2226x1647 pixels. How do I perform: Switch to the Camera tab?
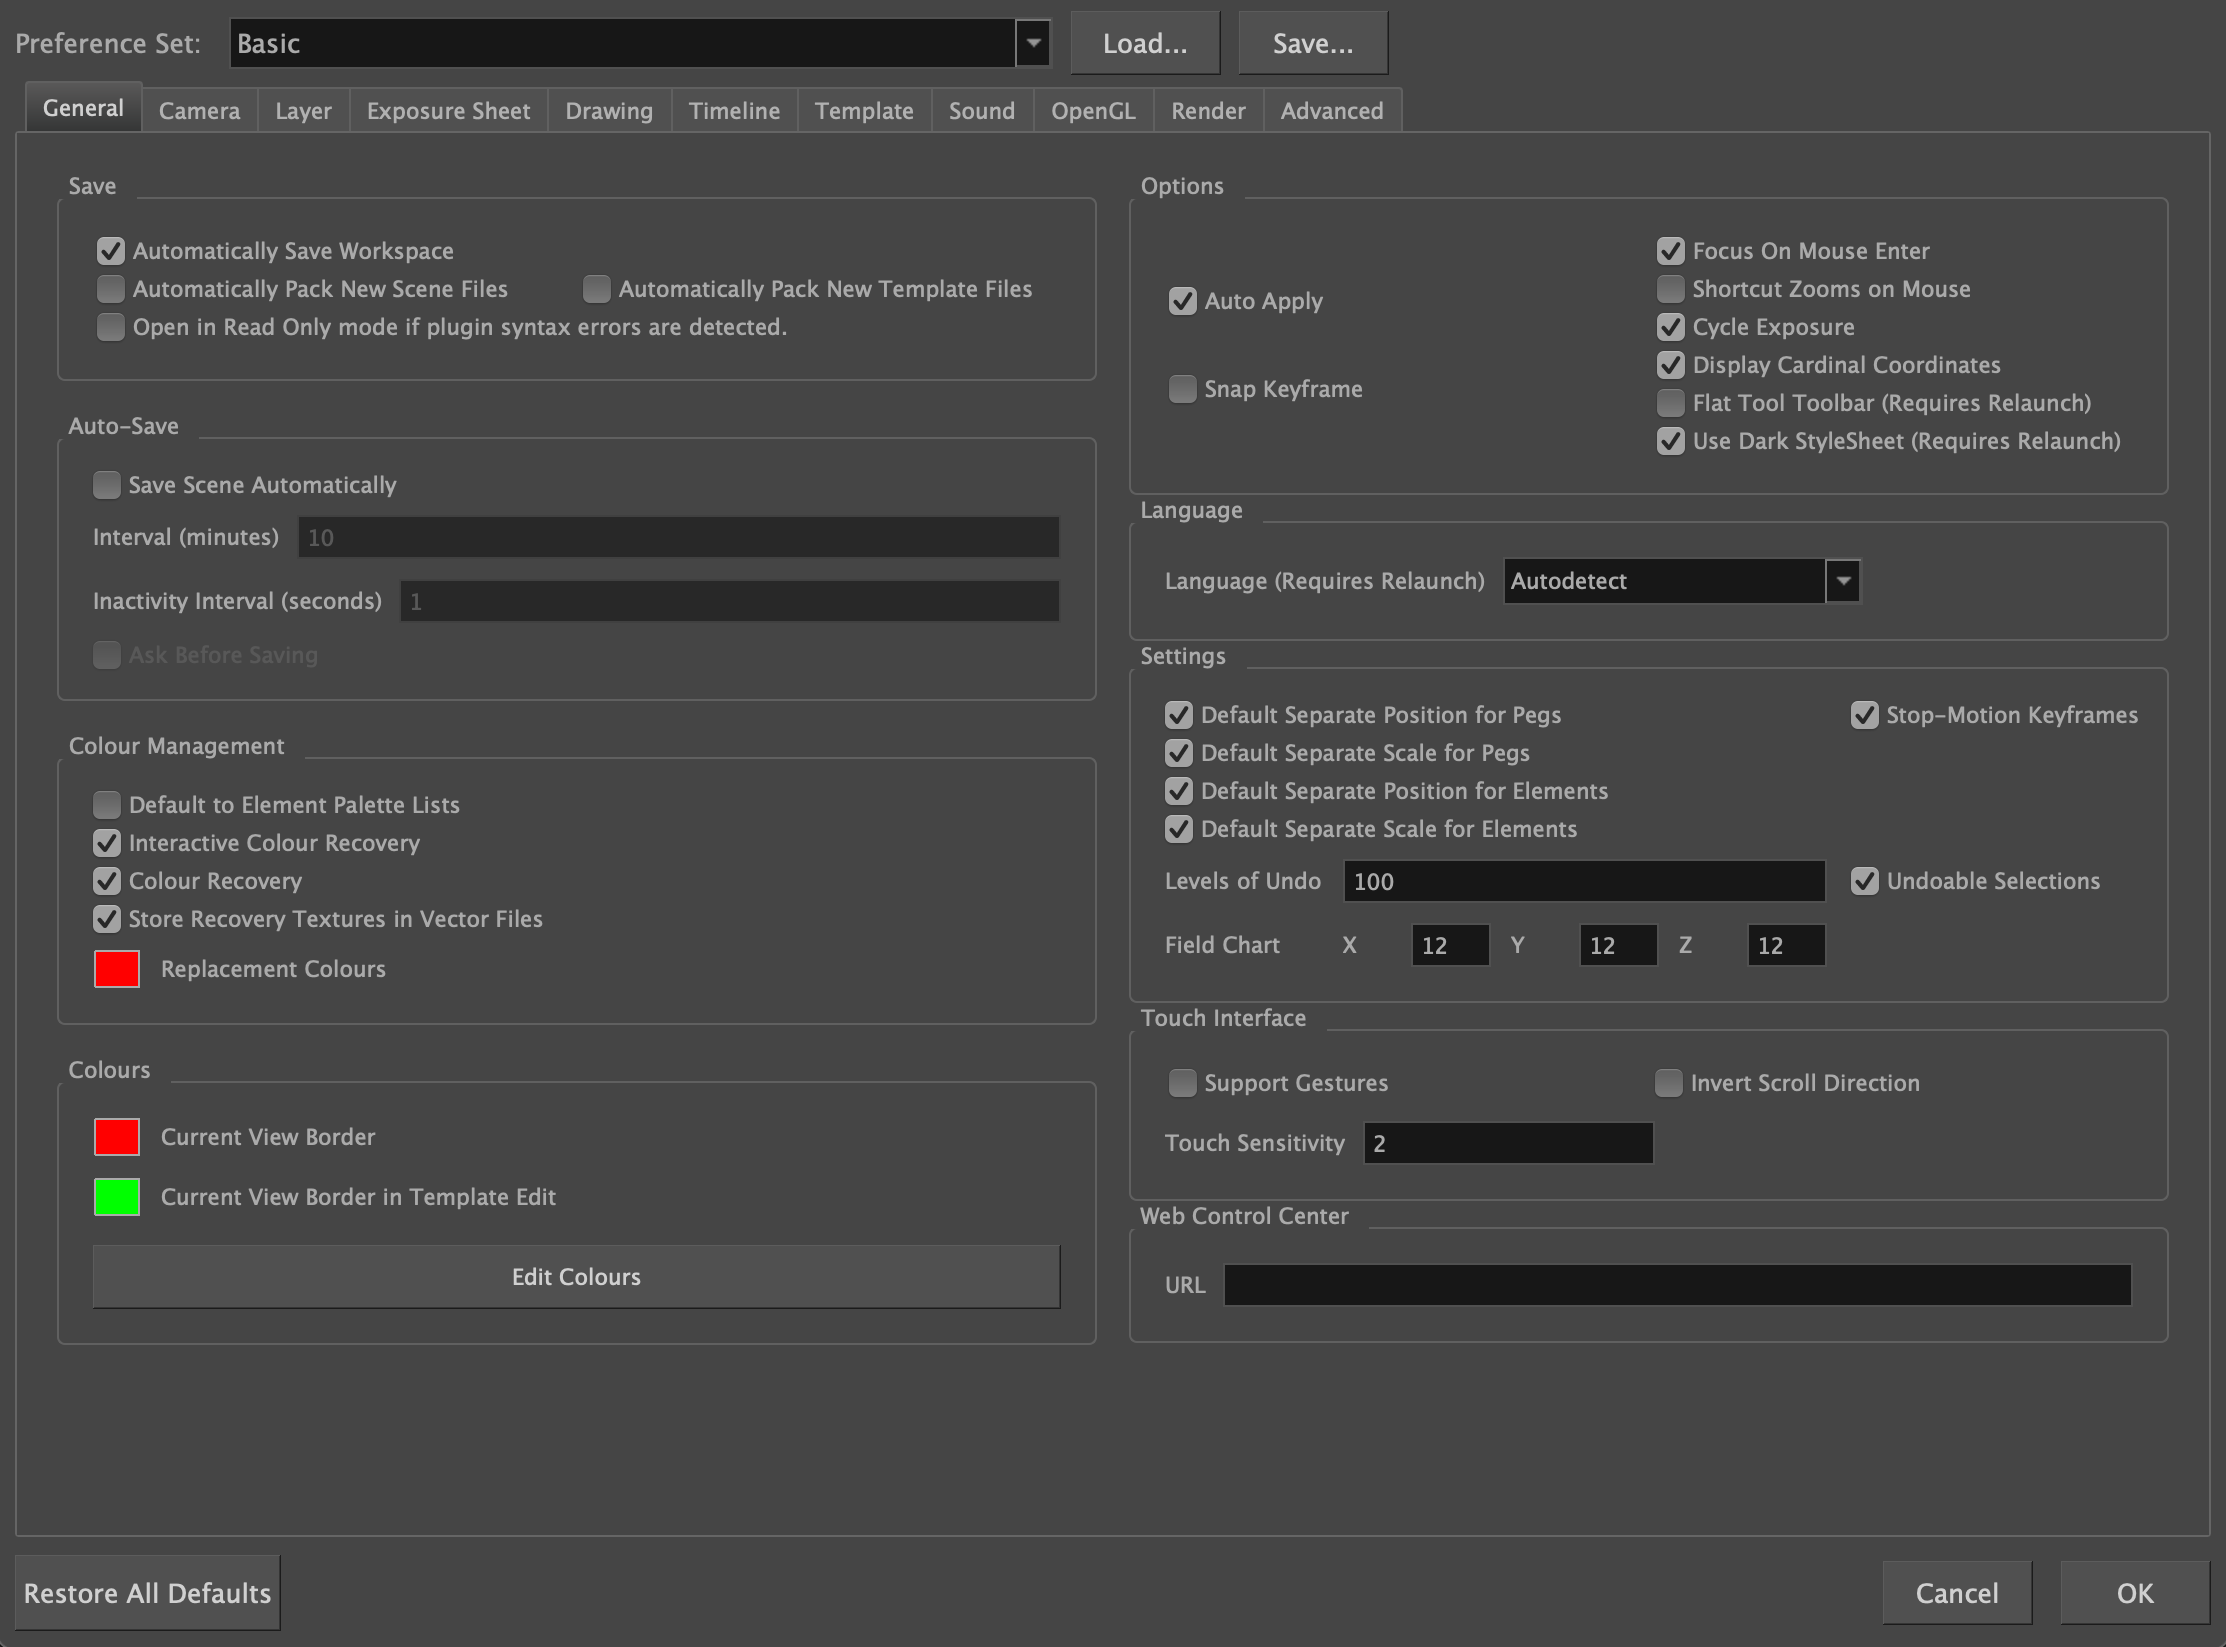click(x=199, y=110)
